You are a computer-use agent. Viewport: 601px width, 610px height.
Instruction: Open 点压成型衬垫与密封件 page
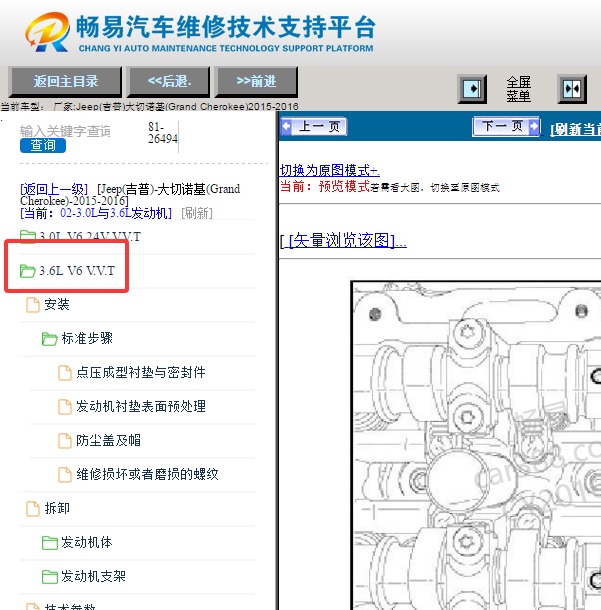[x=141, y=372]
